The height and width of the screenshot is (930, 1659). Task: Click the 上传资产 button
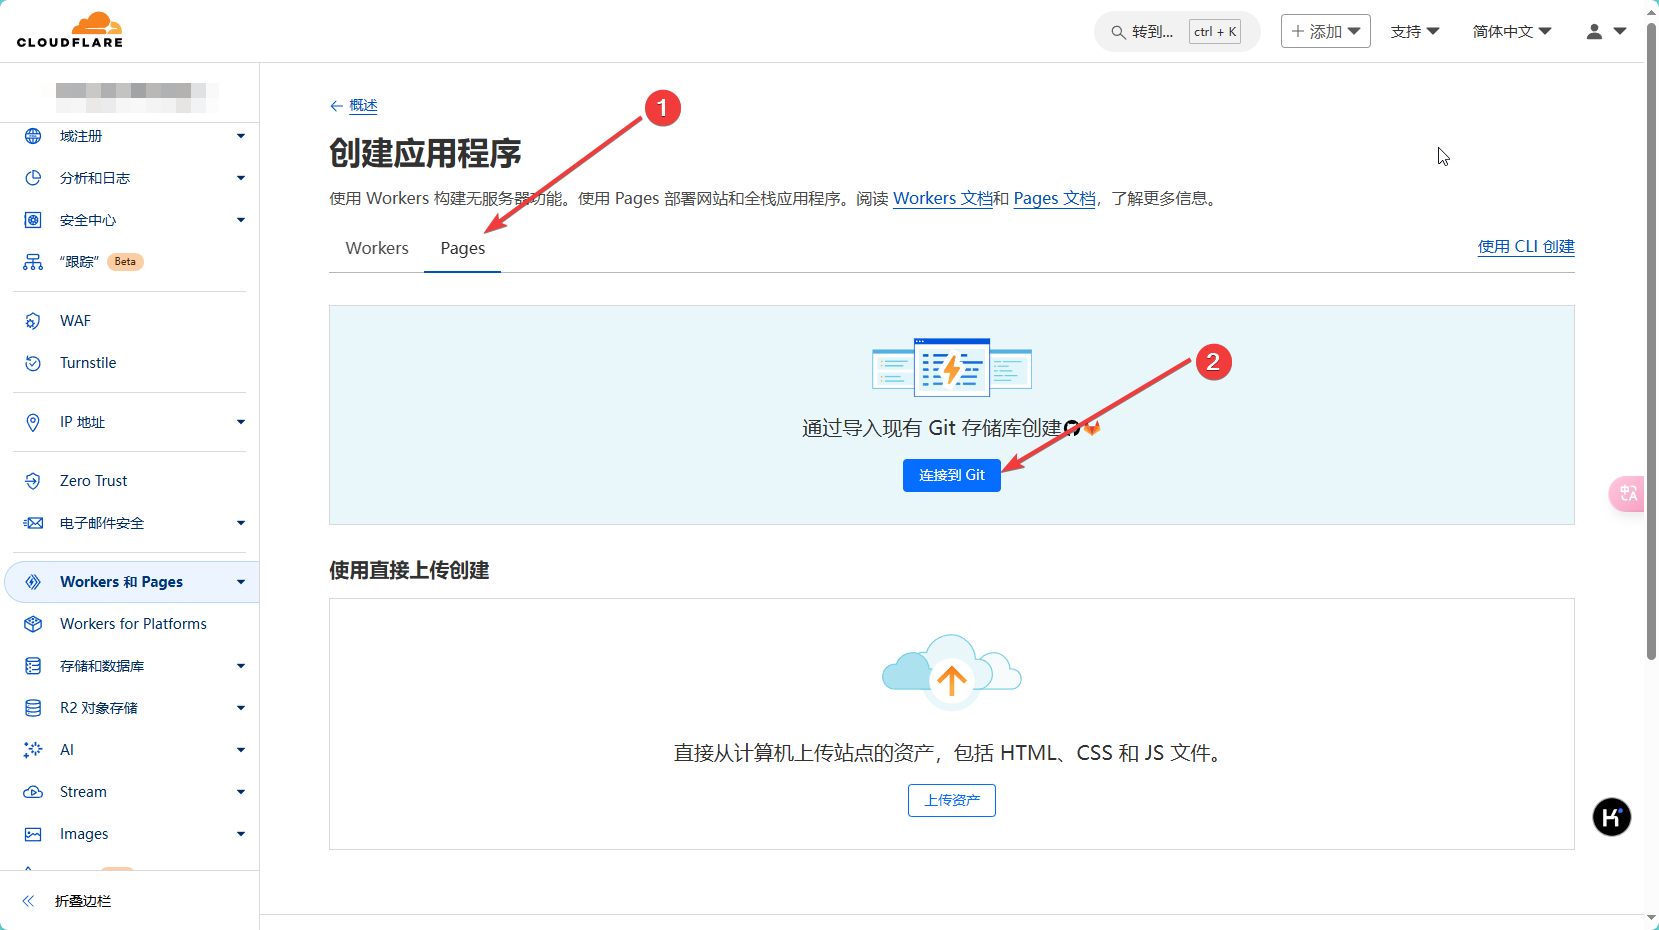952,800
